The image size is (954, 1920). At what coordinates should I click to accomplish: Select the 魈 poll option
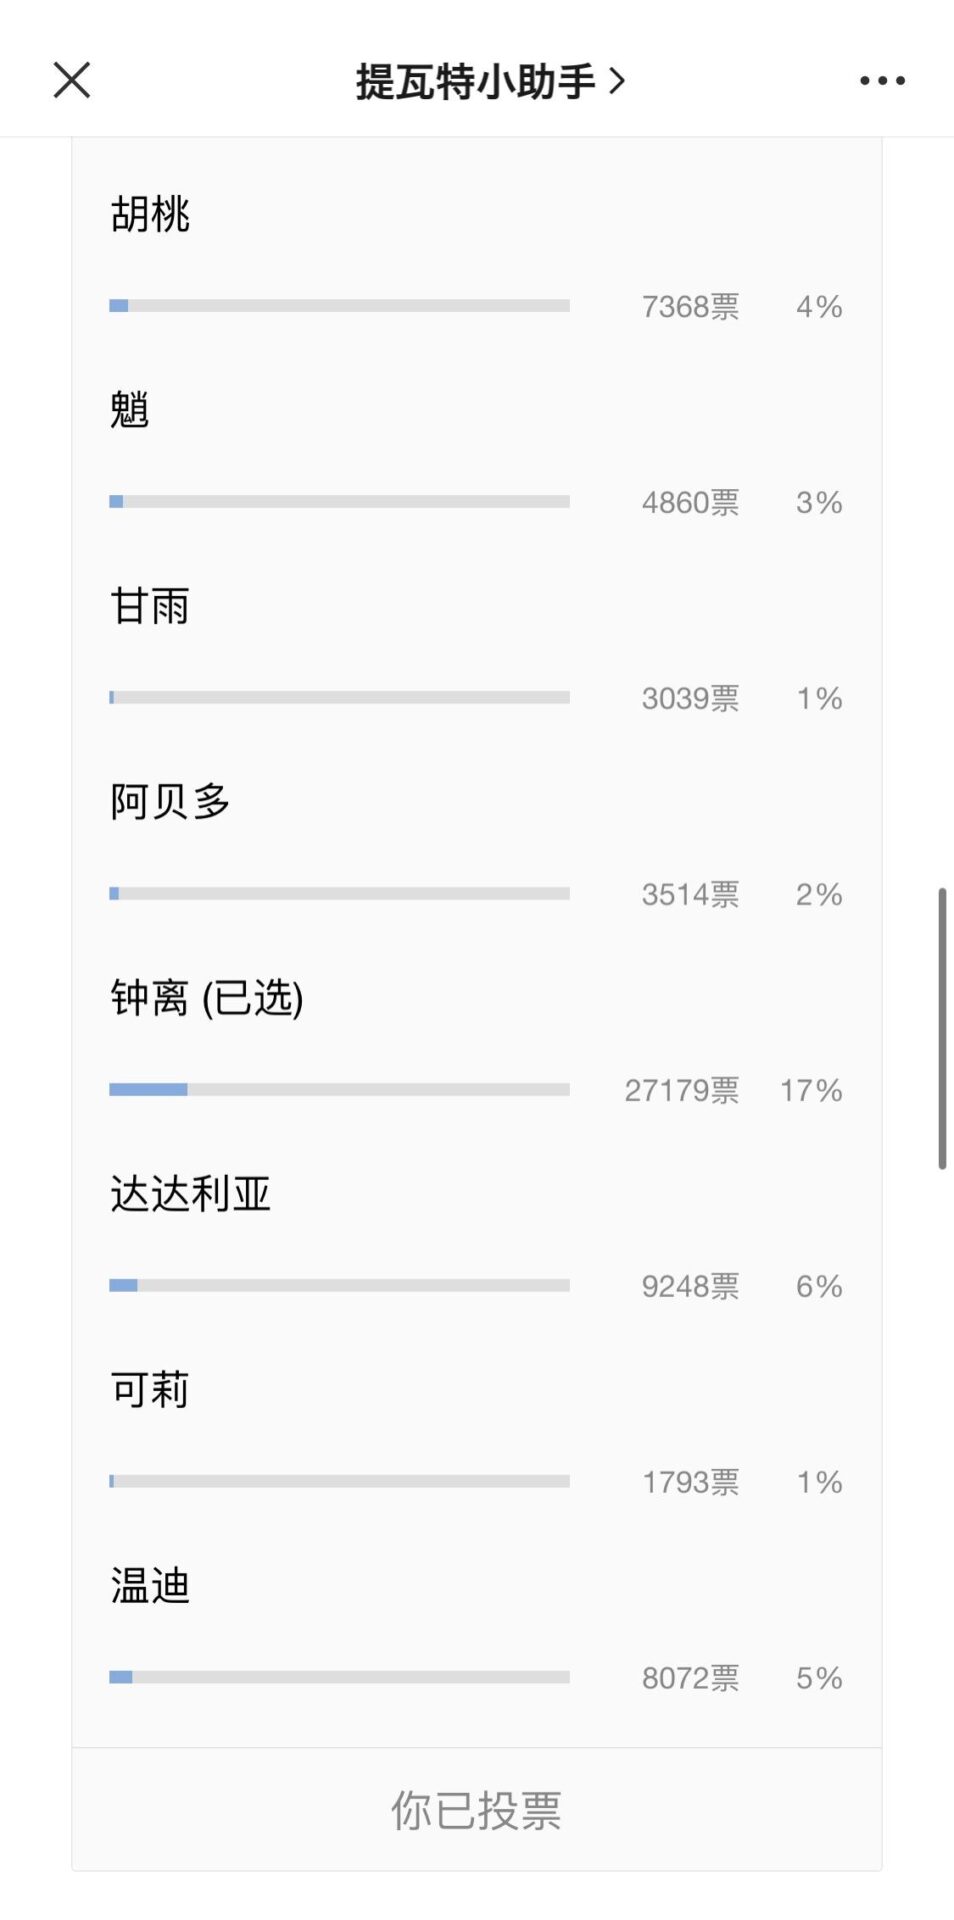pos(130,410)
